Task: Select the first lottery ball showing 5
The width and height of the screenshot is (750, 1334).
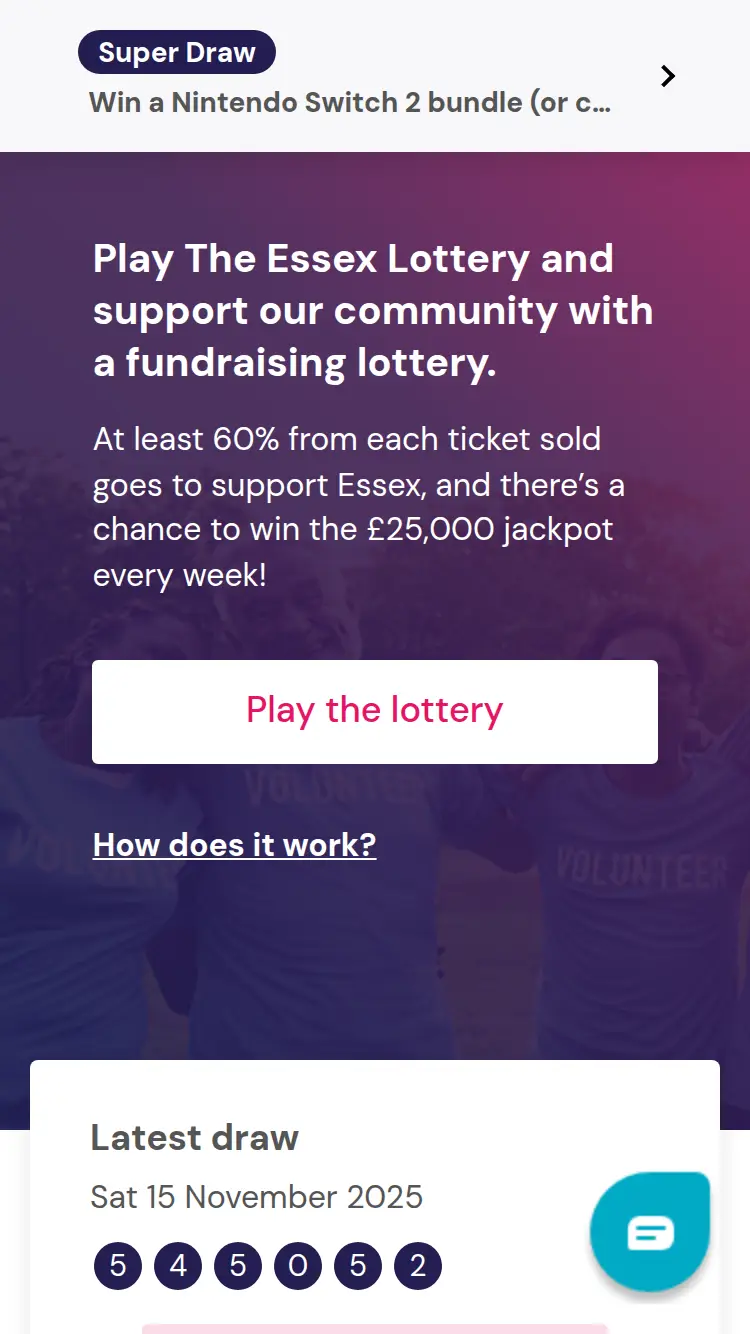Action: coord(117,1265)
